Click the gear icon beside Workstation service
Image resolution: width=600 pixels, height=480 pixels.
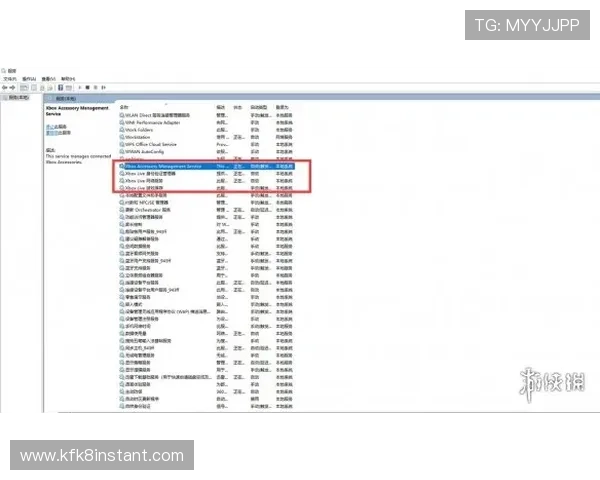pos(121,136)
